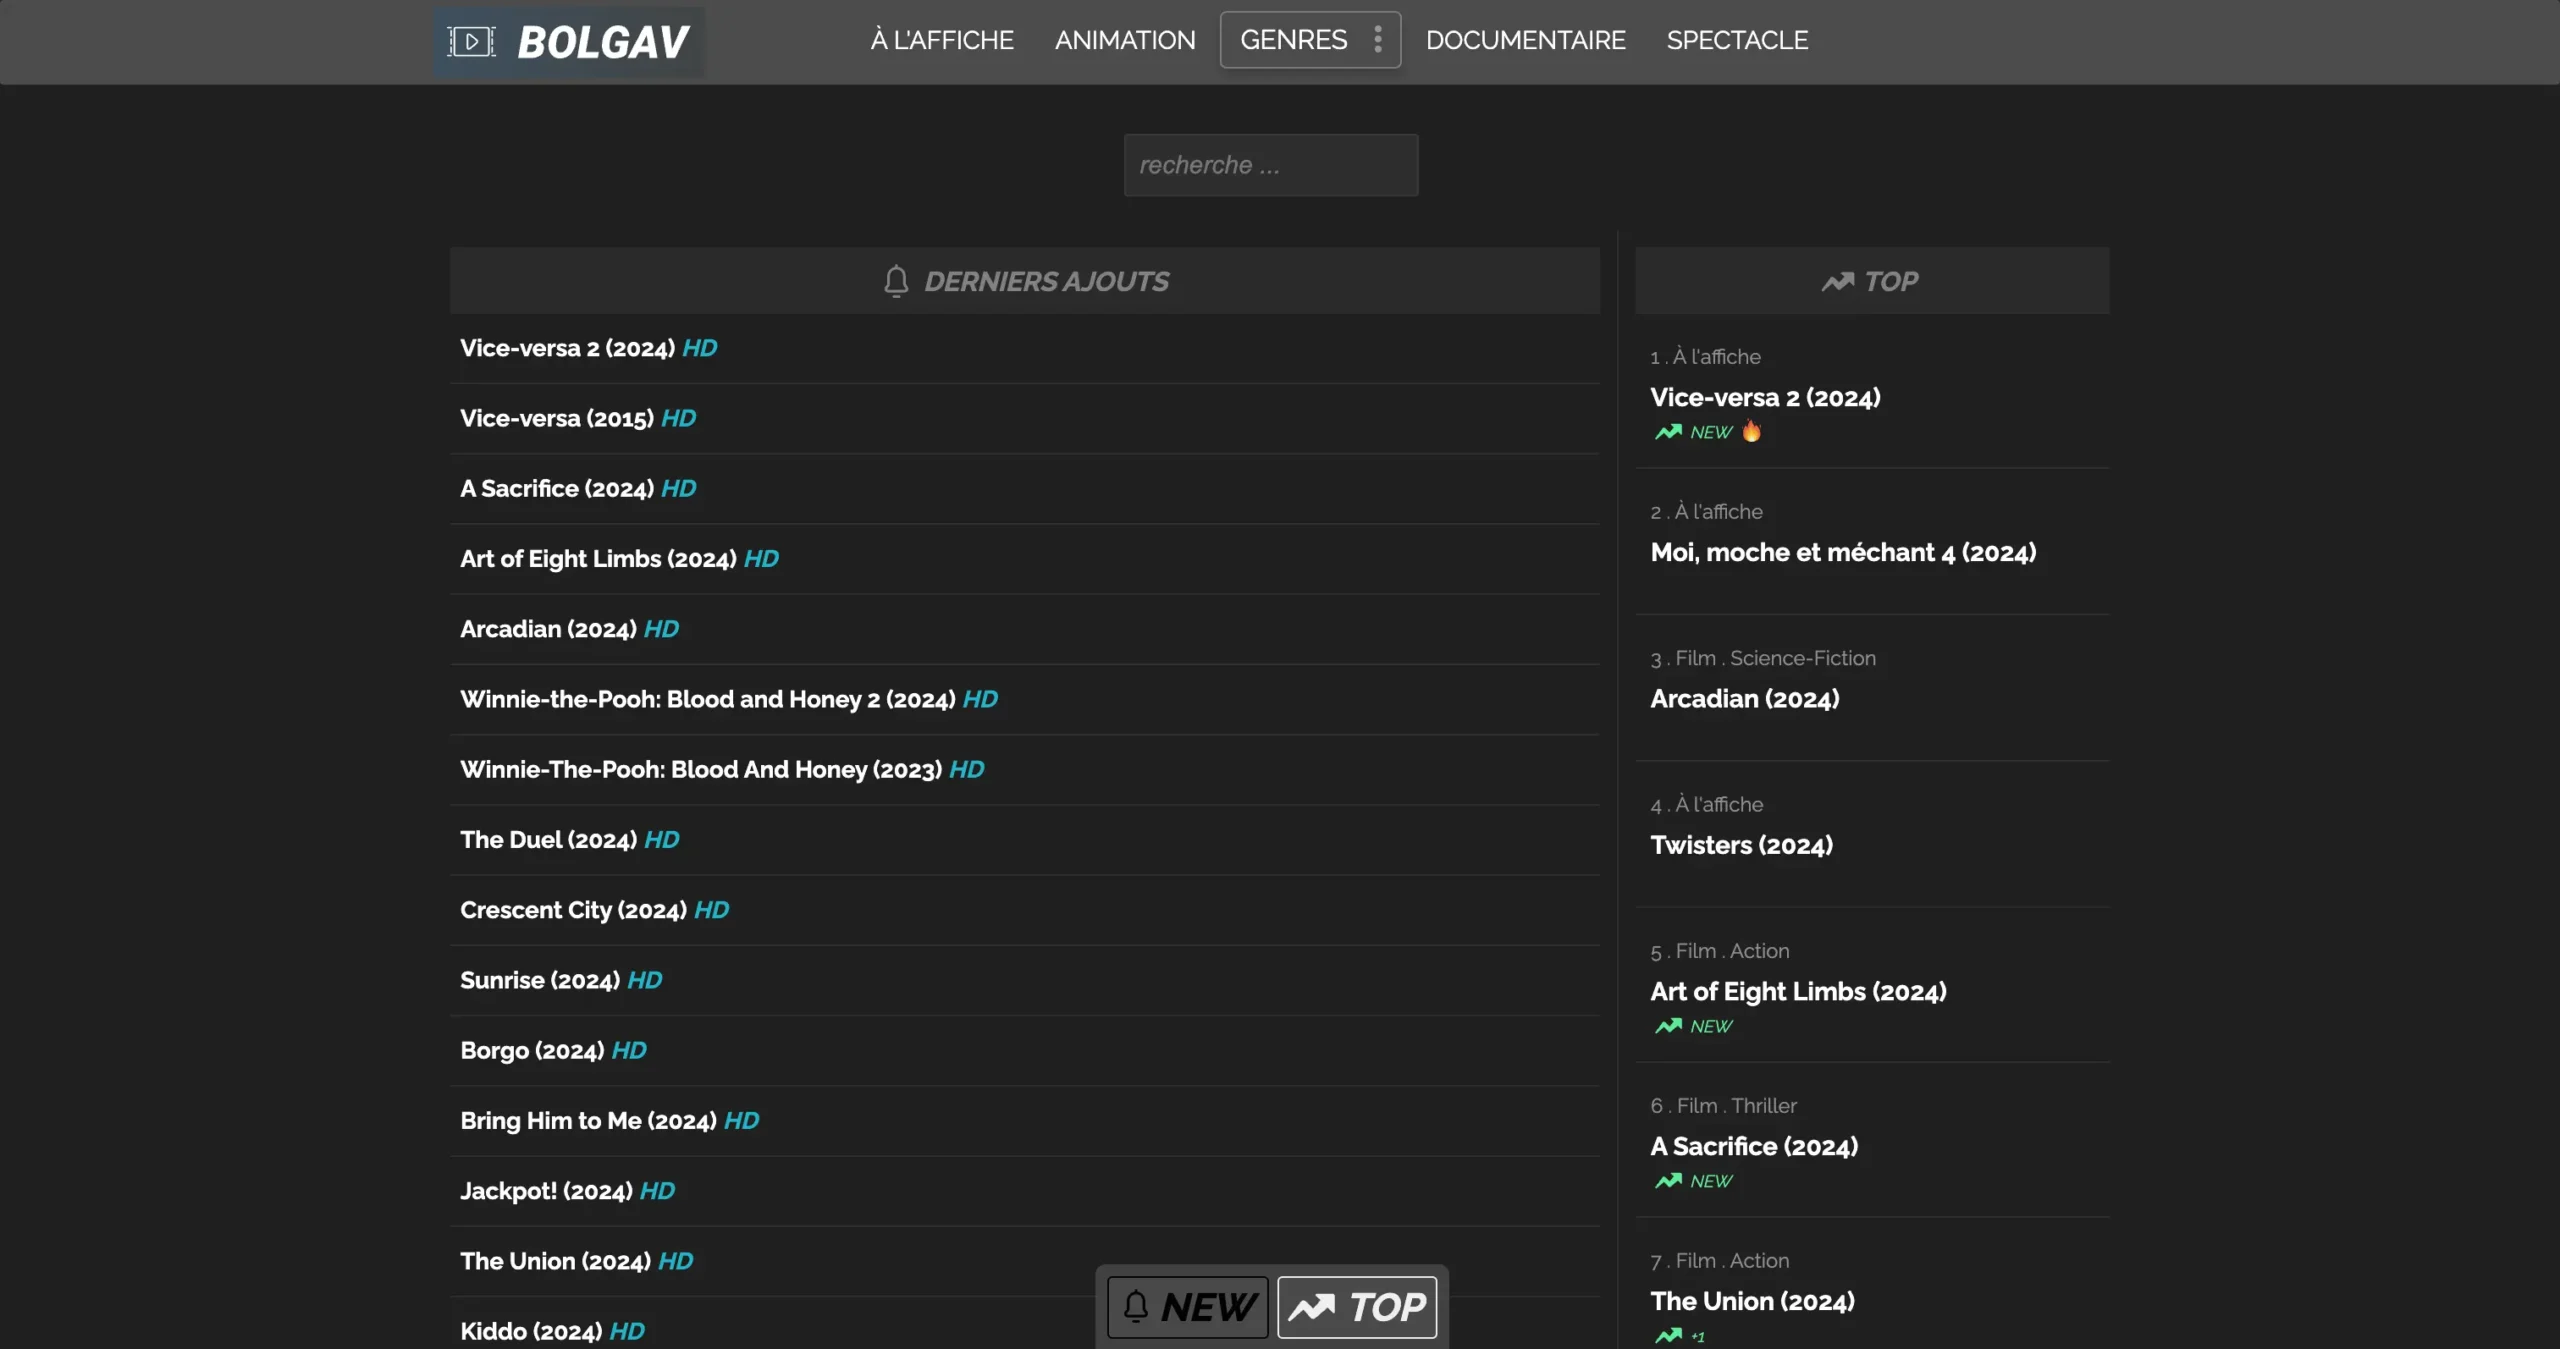Click trending icon under Art of Eight Limbs in TOP

(x=1668, y=1026)
